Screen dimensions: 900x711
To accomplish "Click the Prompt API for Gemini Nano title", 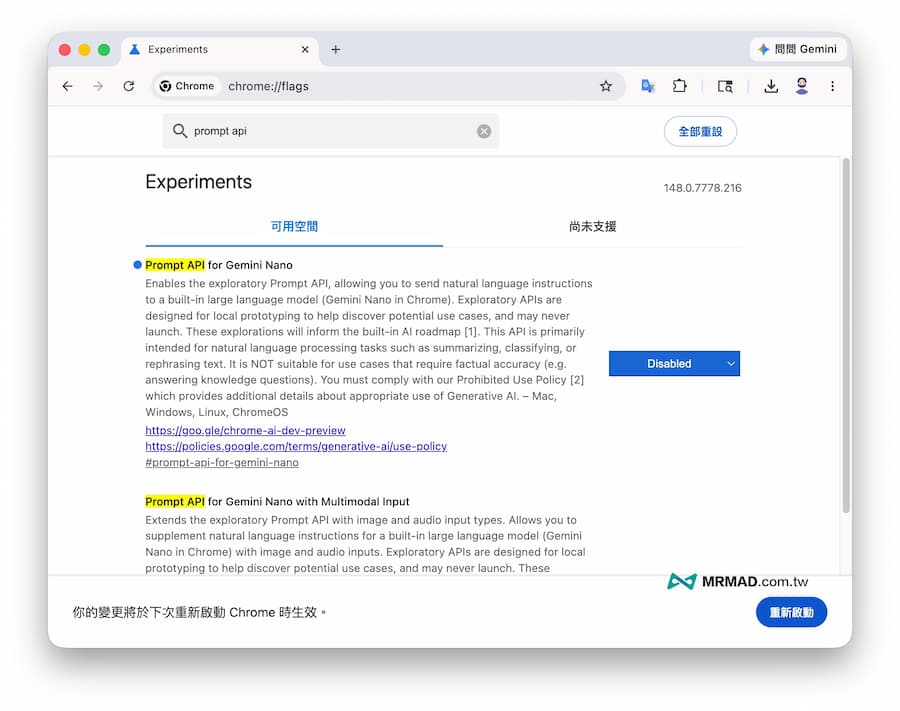I will click(x=219, y=265).
